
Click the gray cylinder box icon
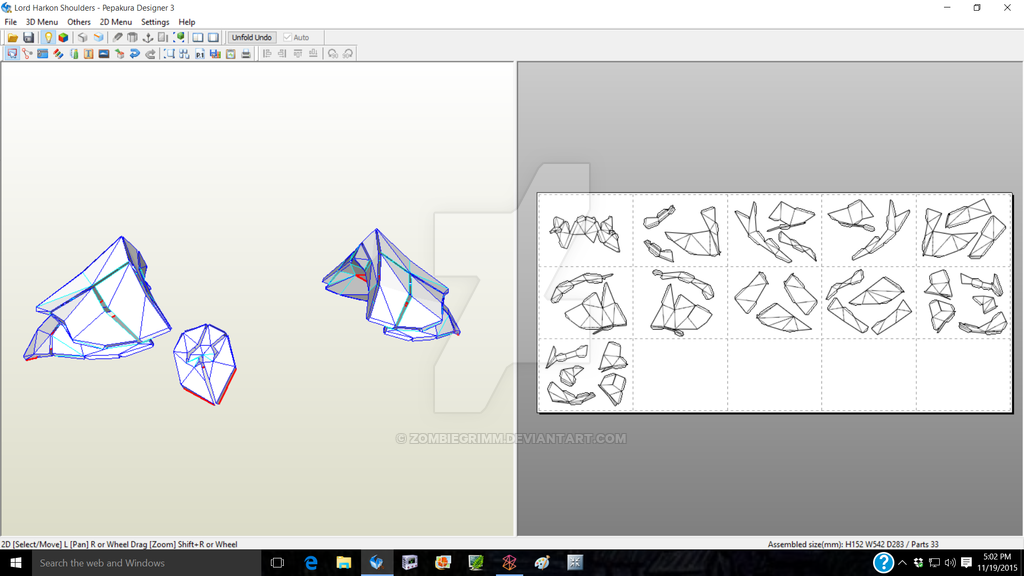133,37
